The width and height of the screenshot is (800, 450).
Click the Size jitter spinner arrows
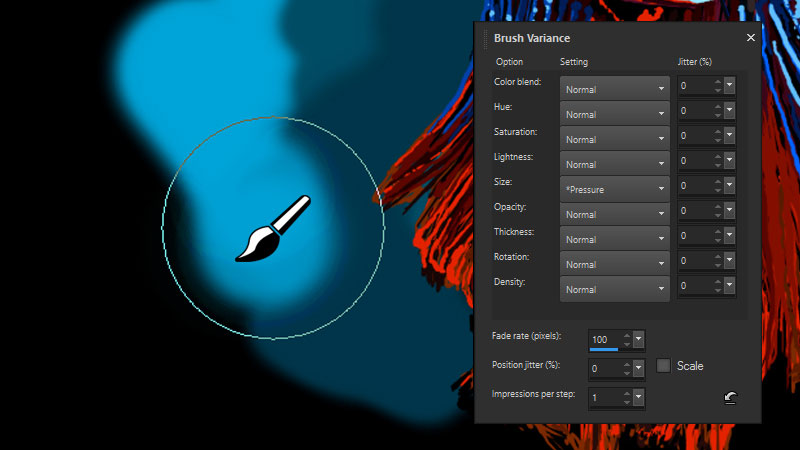point(718,186)
